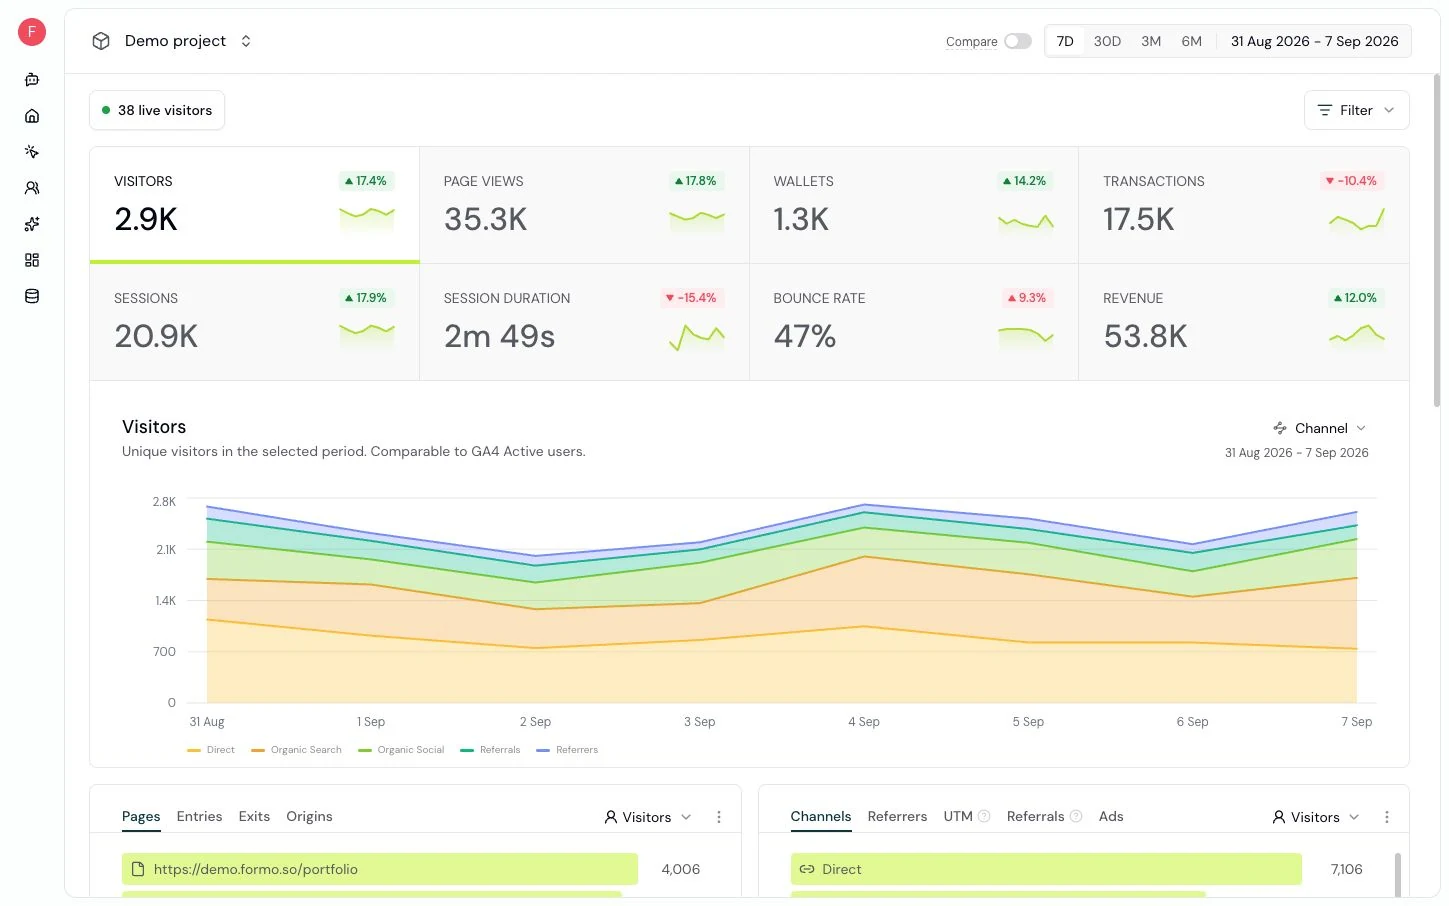This screenshot has height=906, width=1449.
Task: Click the 17.4% visitors change badge
Action: click(x=366, y=181)
